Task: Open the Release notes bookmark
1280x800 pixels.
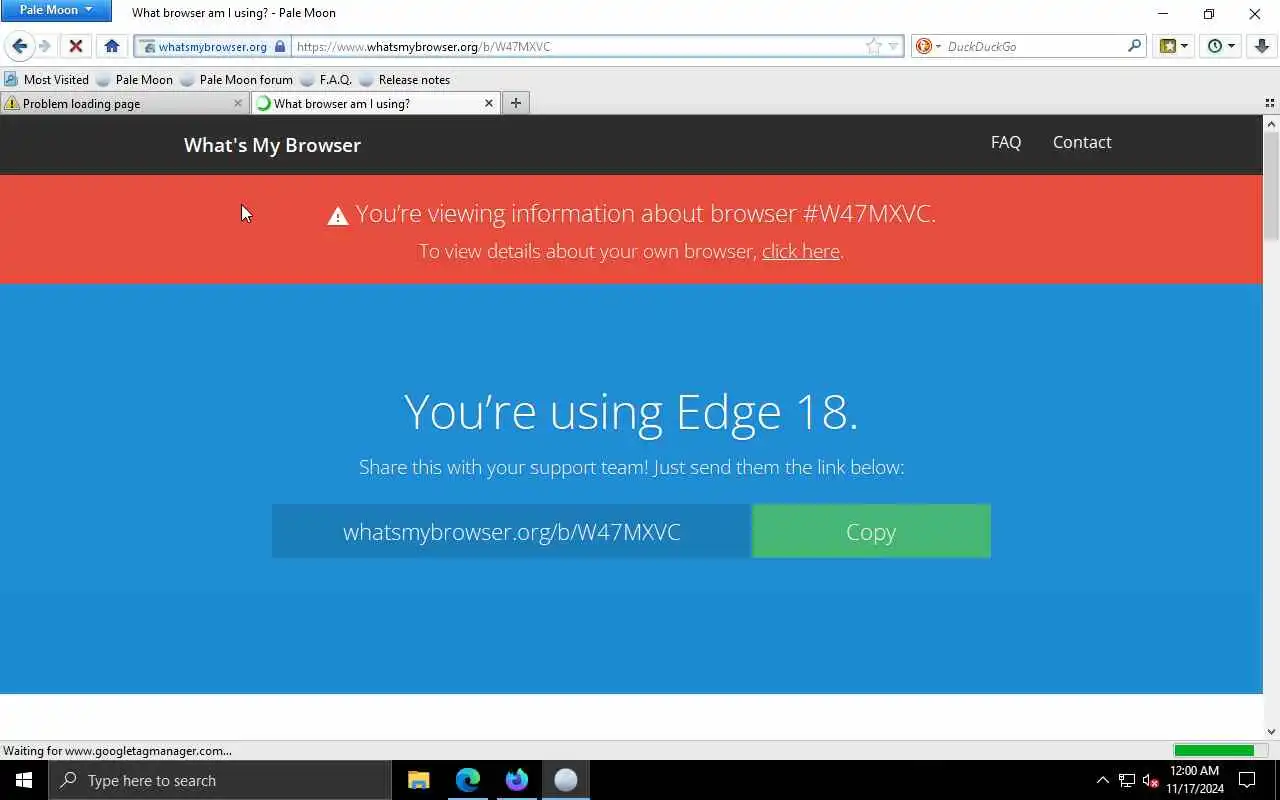Action: 404,79
